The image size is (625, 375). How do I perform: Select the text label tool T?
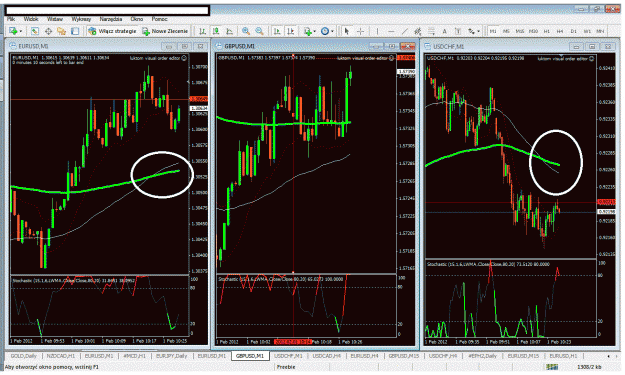458,31
